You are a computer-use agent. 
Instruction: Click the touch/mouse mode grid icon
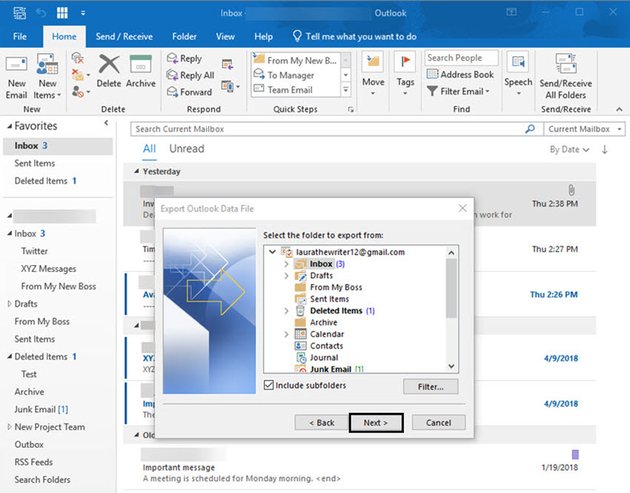coord(62,13)
